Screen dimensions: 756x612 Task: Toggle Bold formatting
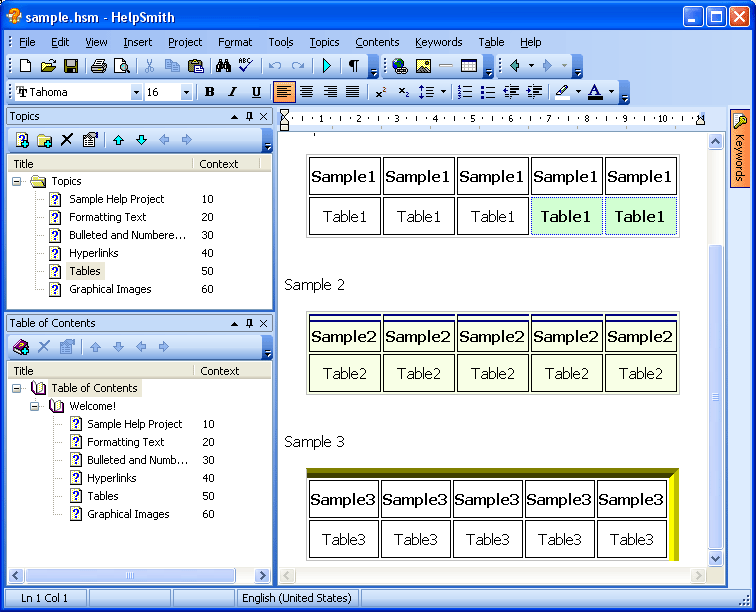tap(209, 92)
